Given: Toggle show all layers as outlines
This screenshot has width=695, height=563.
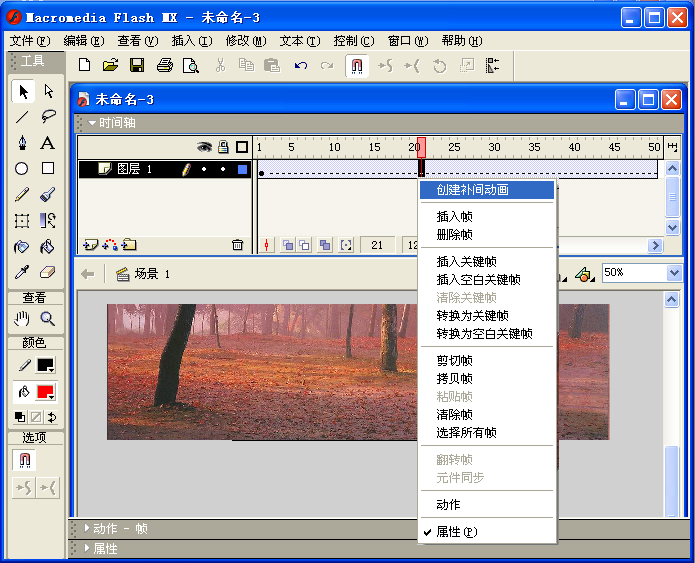Looking at the screenshot, I should (x=242, y=147).
